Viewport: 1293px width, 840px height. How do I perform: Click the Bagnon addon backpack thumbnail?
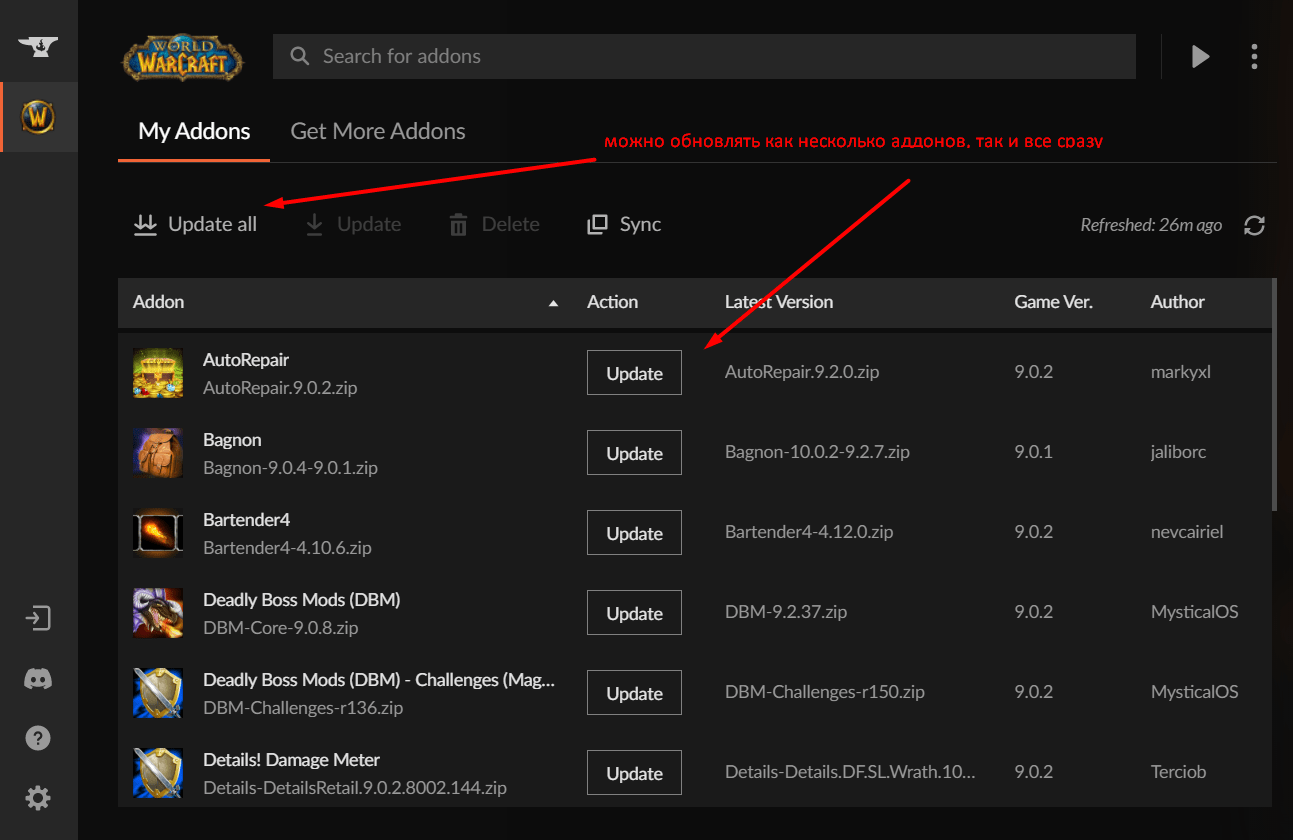(158, 453)
